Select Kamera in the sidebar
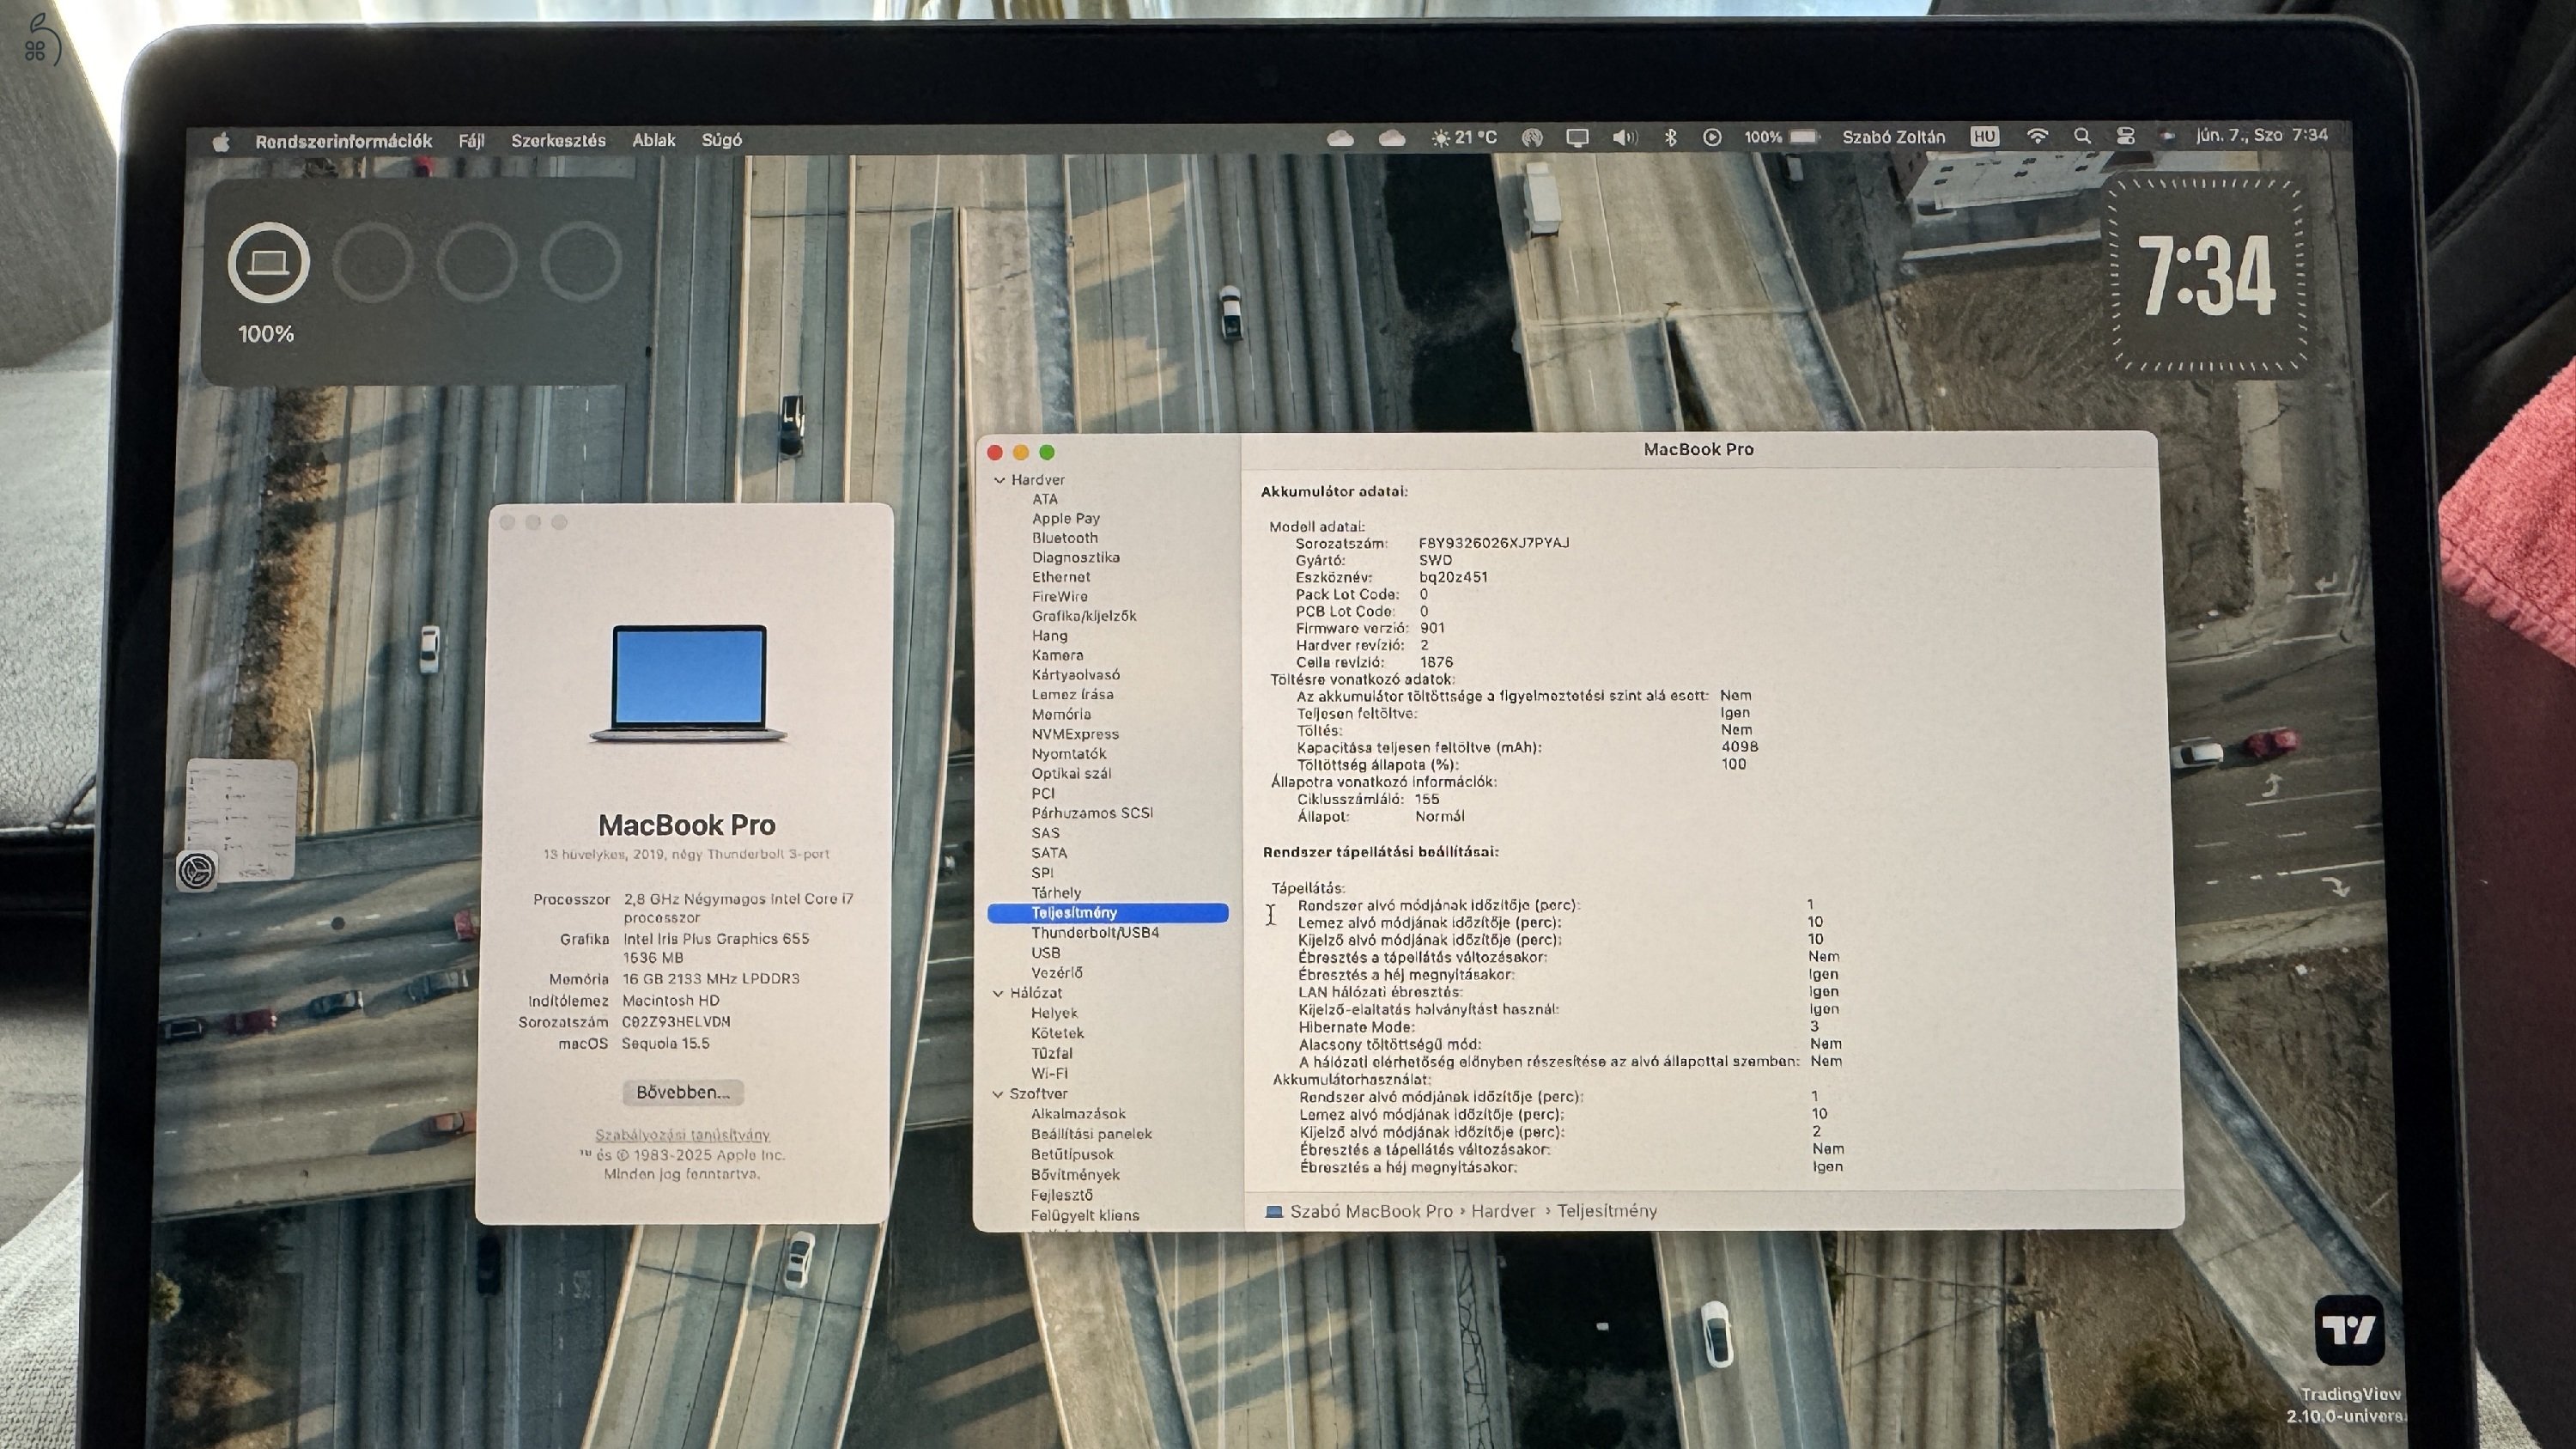Viewport: 2576px width, 1449px height. 1057,655
